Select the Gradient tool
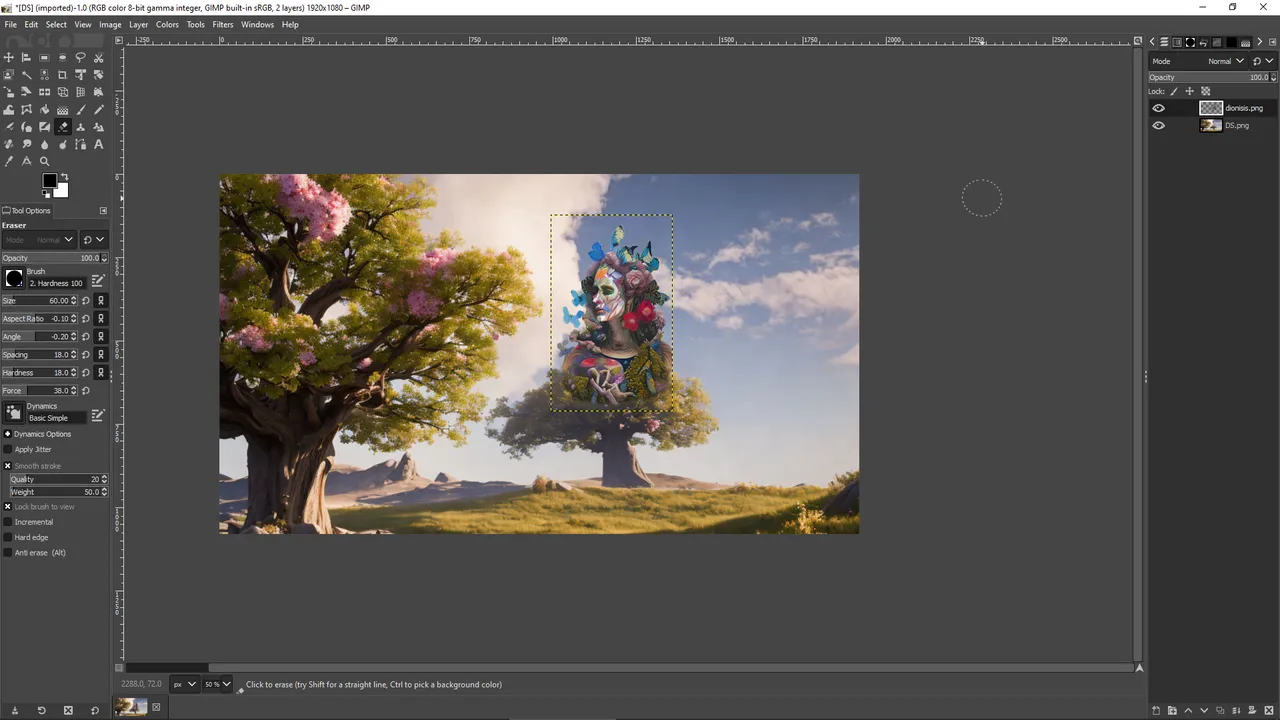 click(62, 110)
